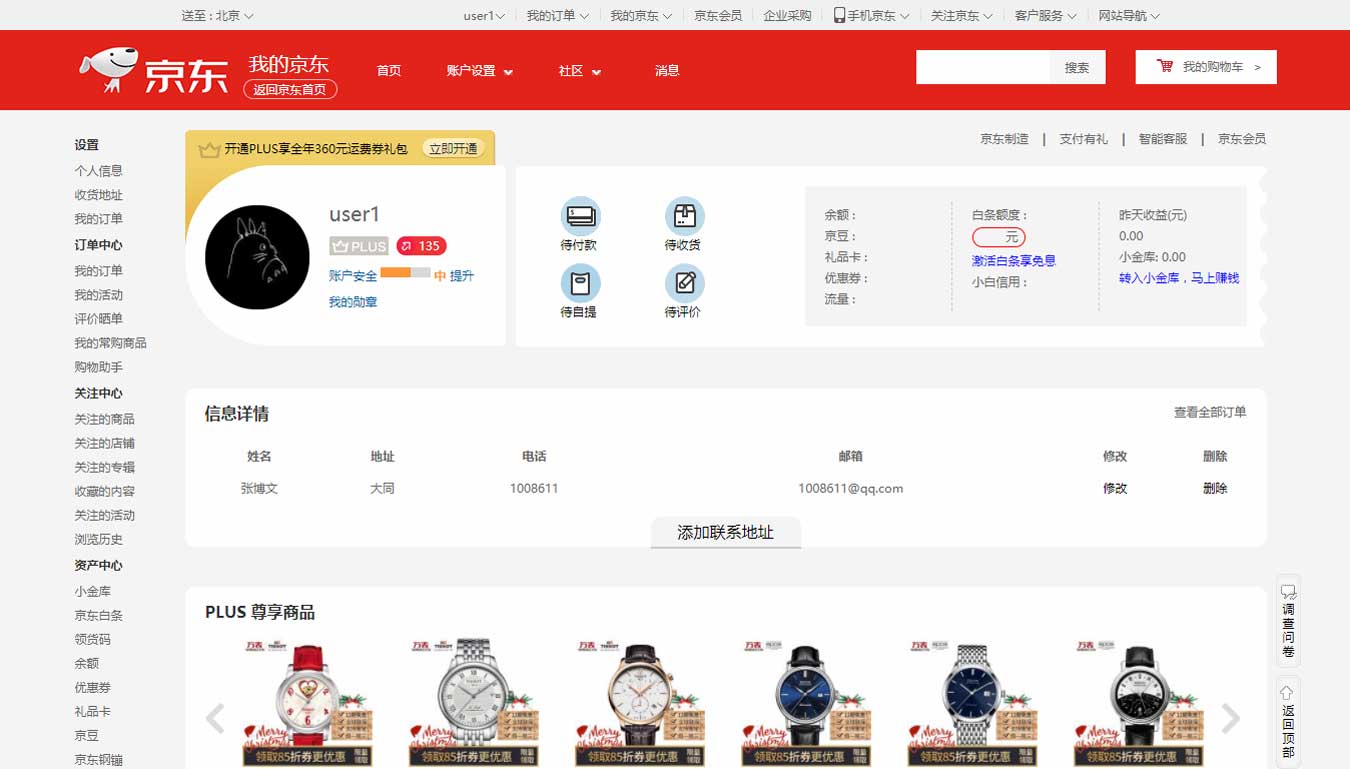Screen dimensions: 1350x769
Task: Open the 待评价 pending review icon
Action: click(x=684, y=283)
